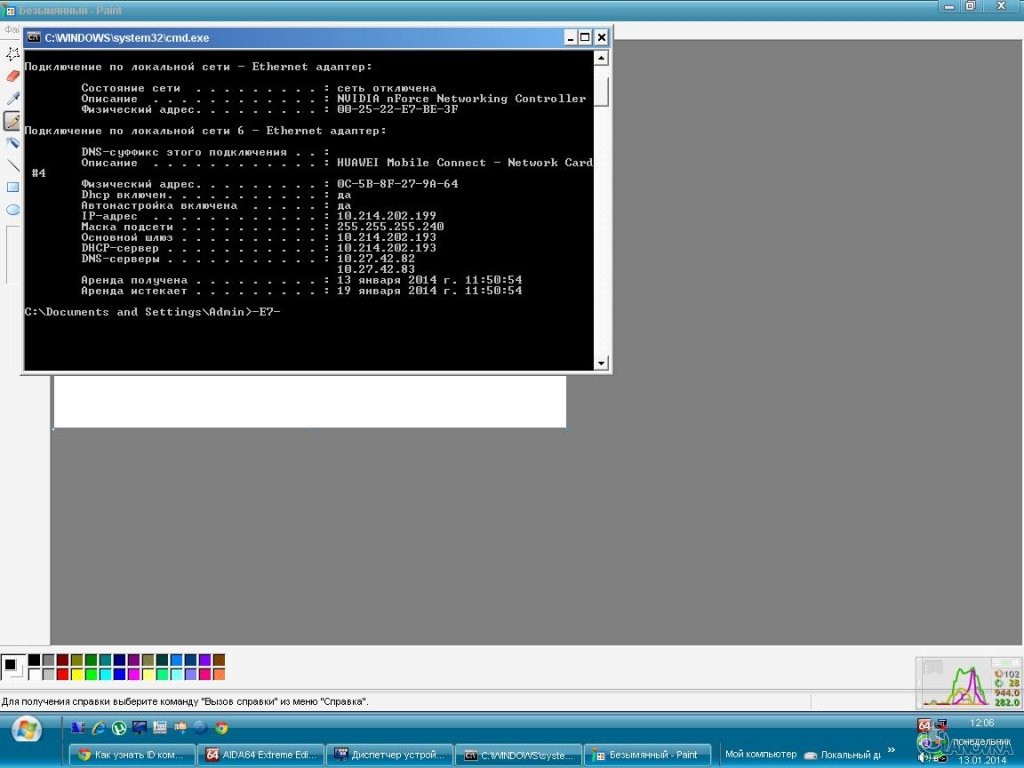This screenshot has width=1024, height=768.
Task: Select the Pencil tool
Action: (x=12, y=121)
